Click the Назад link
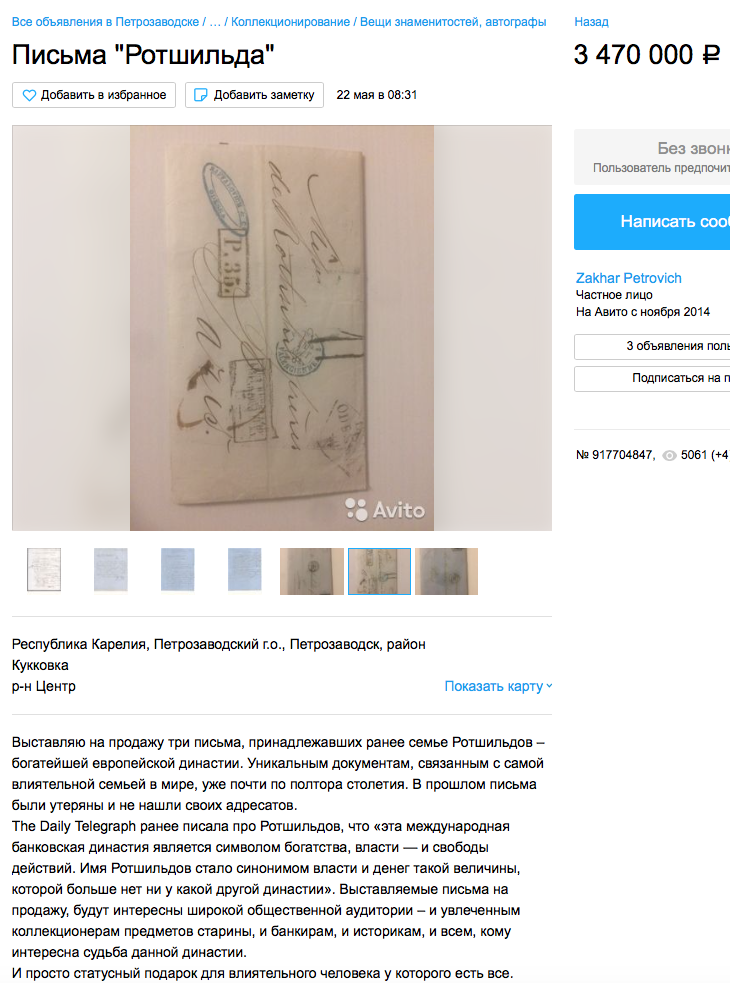Screen dimensions: 730x983 (x=591, y=22)
